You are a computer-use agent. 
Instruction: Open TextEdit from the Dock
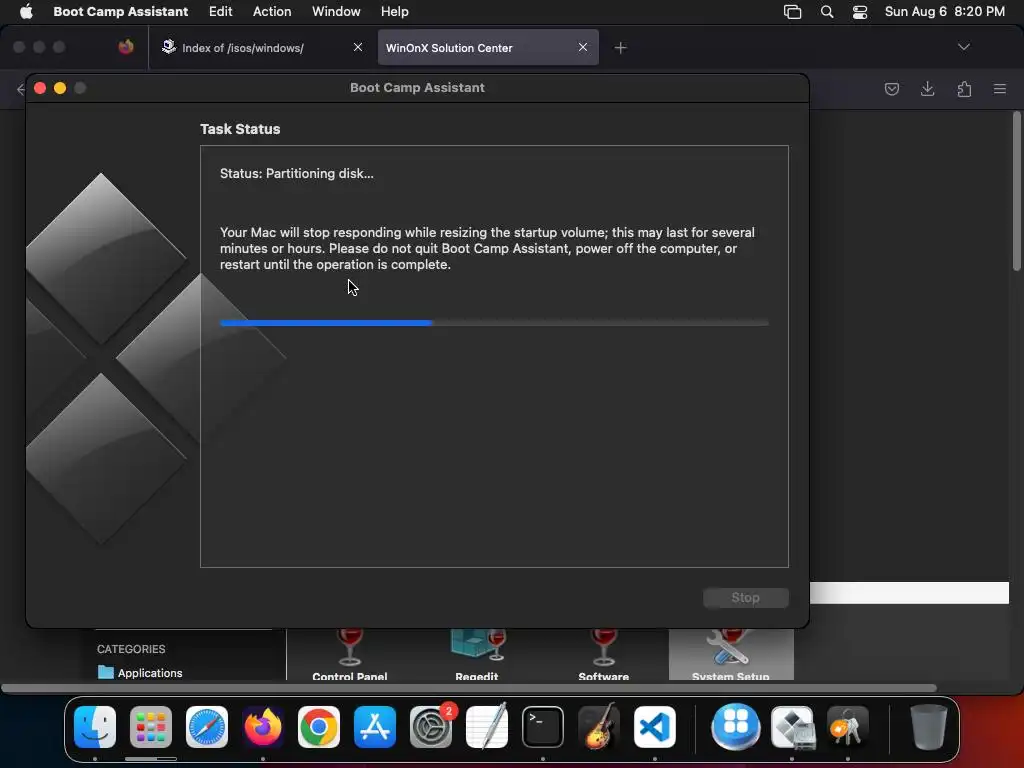coord(487,727)
